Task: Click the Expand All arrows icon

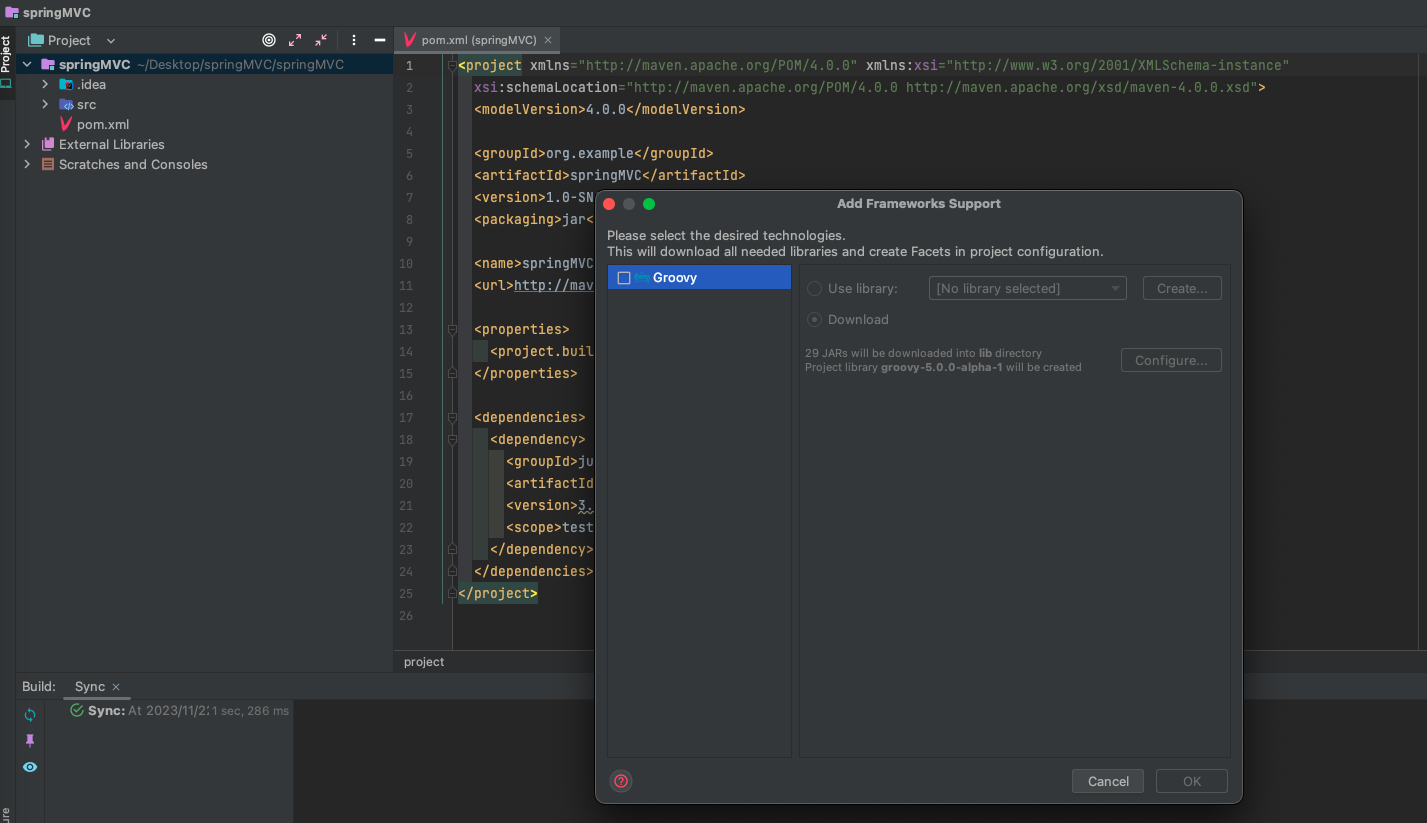Action: pyautogui.click(x=295, y=40)
